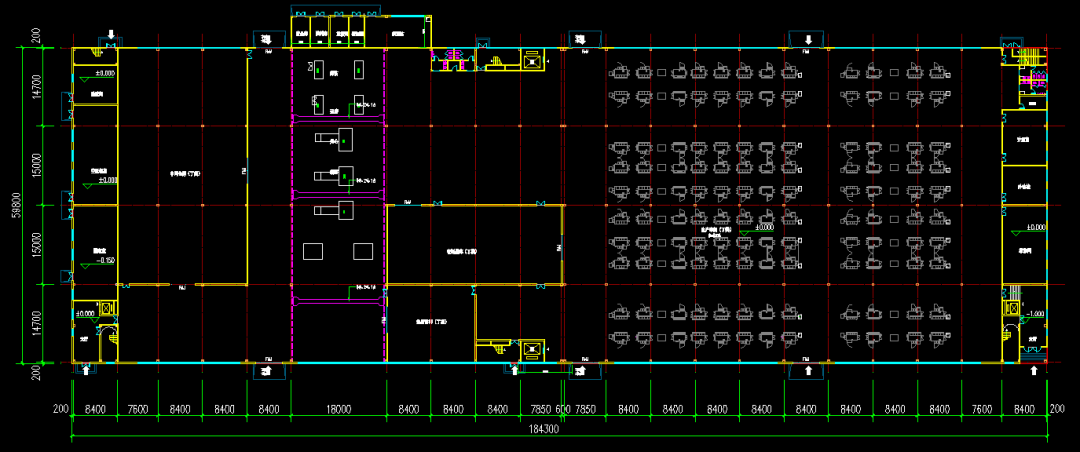This screenshot has width=1080, height=452.
Task: Click the upper-left 14700 vertical dimension
Action: 36,86
